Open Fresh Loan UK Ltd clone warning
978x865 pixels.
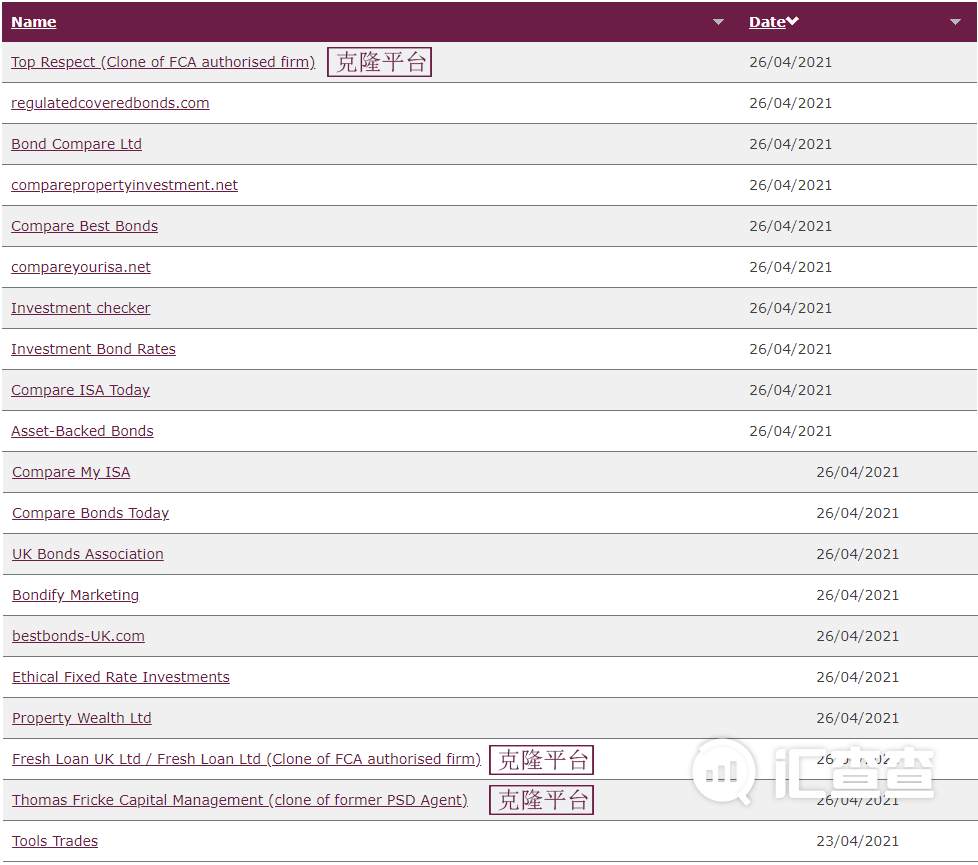pos(246,759)
